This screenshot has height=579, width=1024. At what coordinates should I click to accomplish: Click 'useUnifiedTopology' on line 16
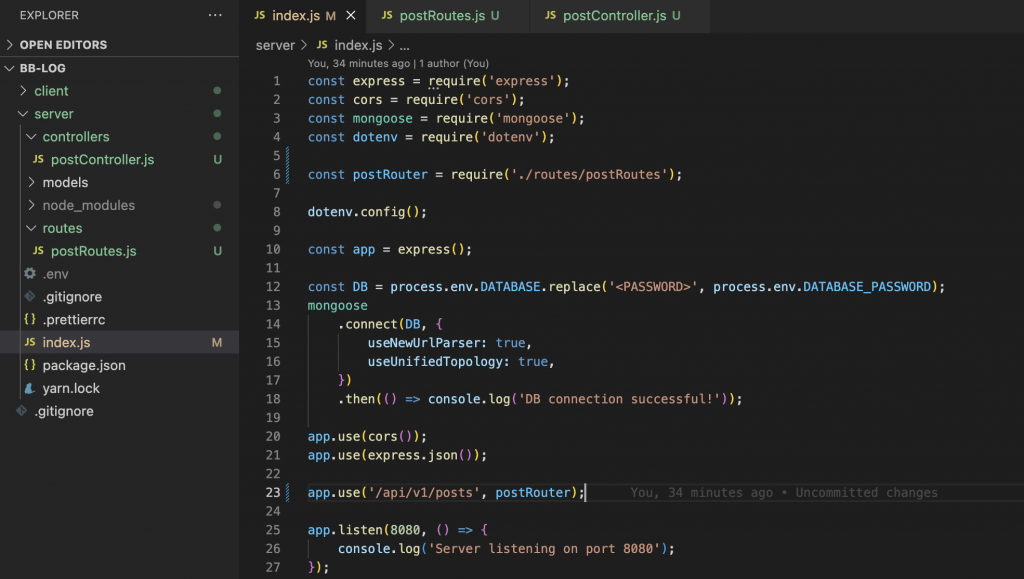(438, 362)
